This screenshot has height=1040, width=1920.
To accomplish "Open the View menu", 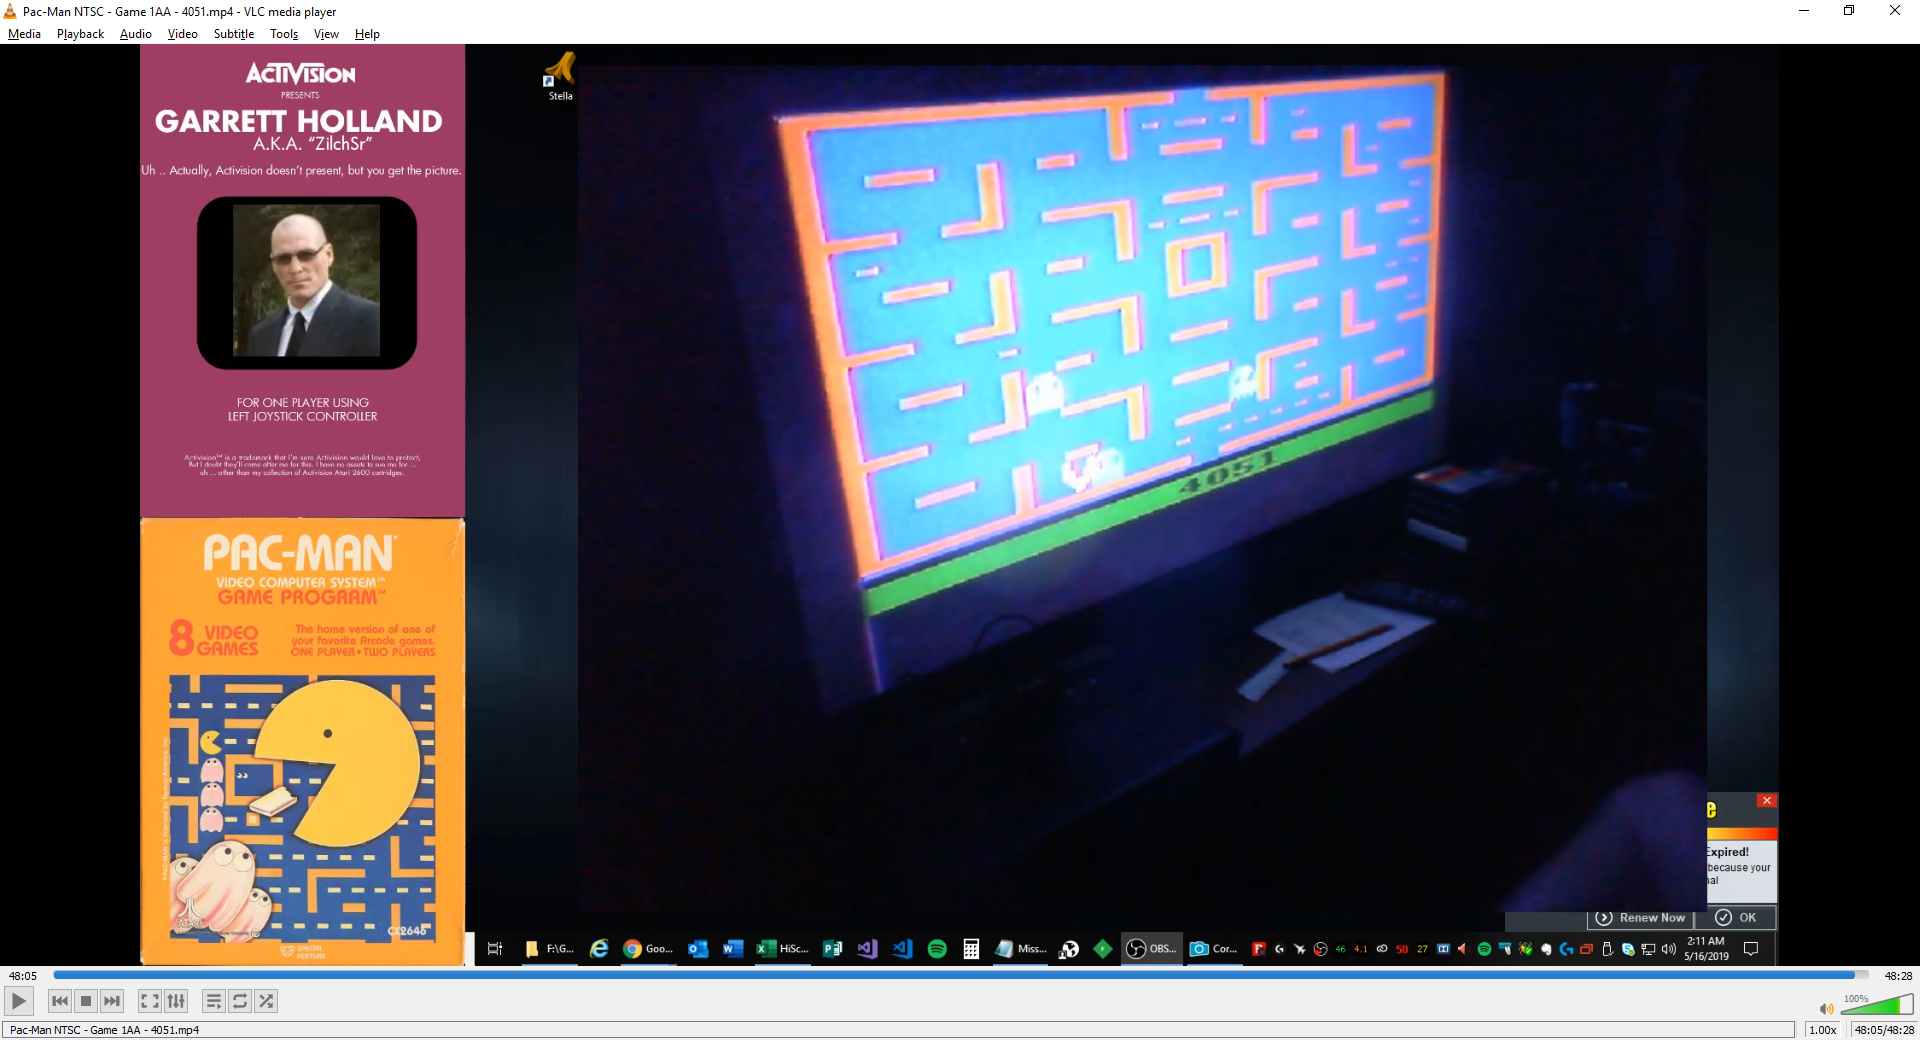I will pos(326,34).
